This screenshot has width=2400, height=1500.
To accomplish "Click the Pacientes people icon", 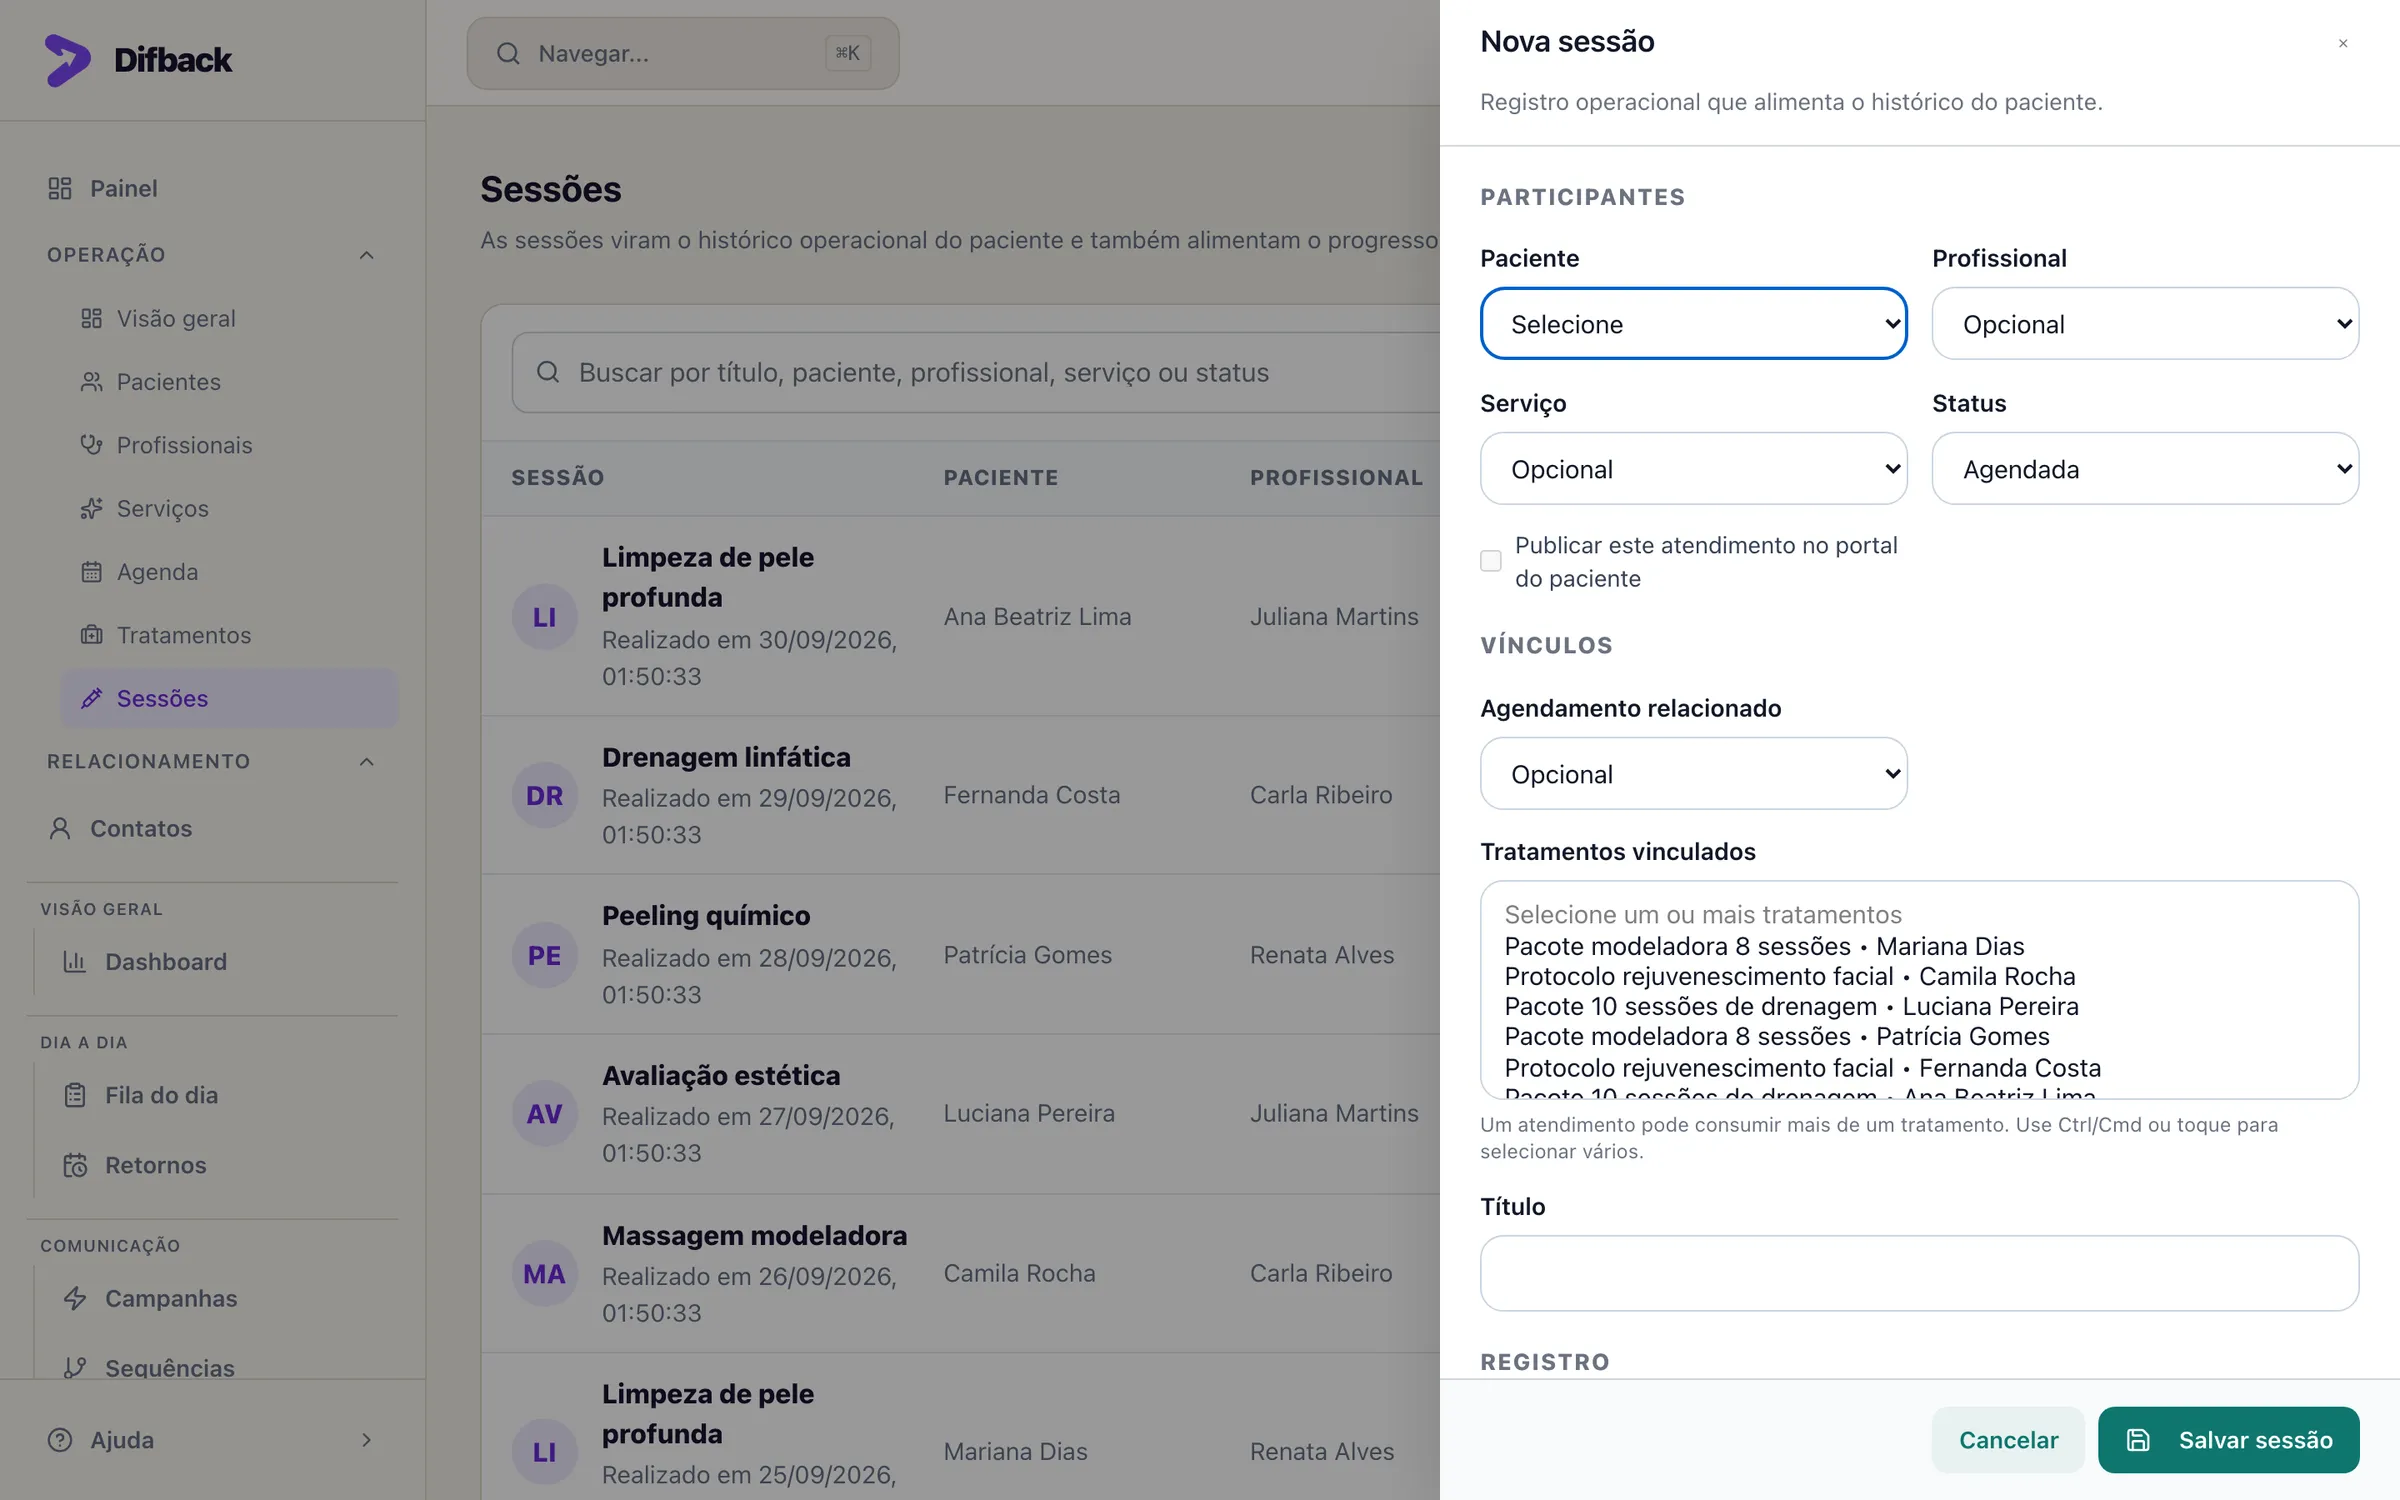I will tap(91, 382).
